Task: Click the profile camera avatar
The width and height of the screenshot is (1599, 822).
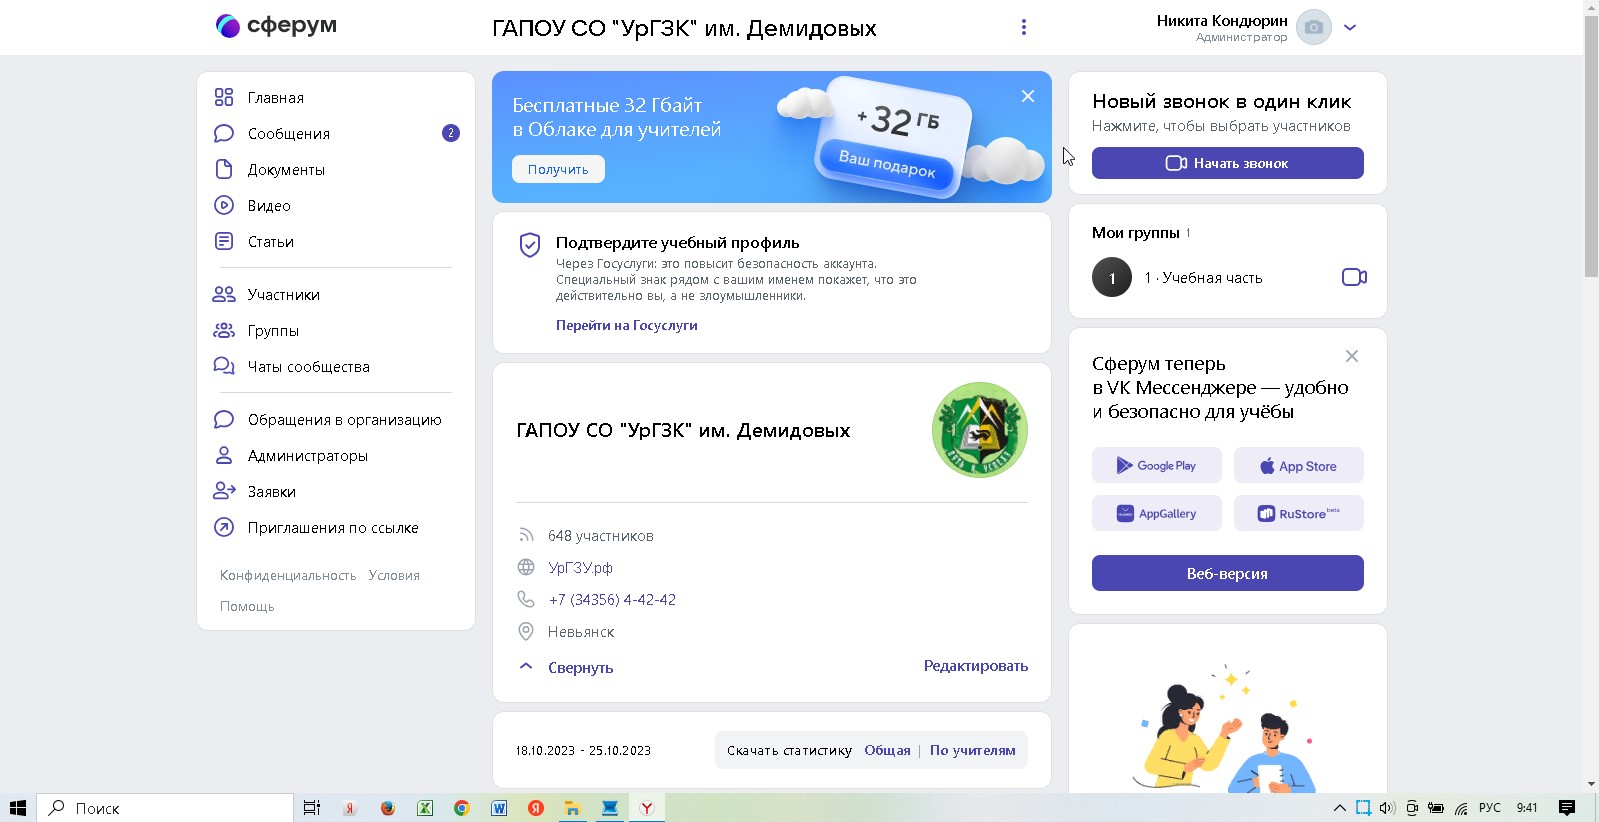Action: (x=1314, y=27)
